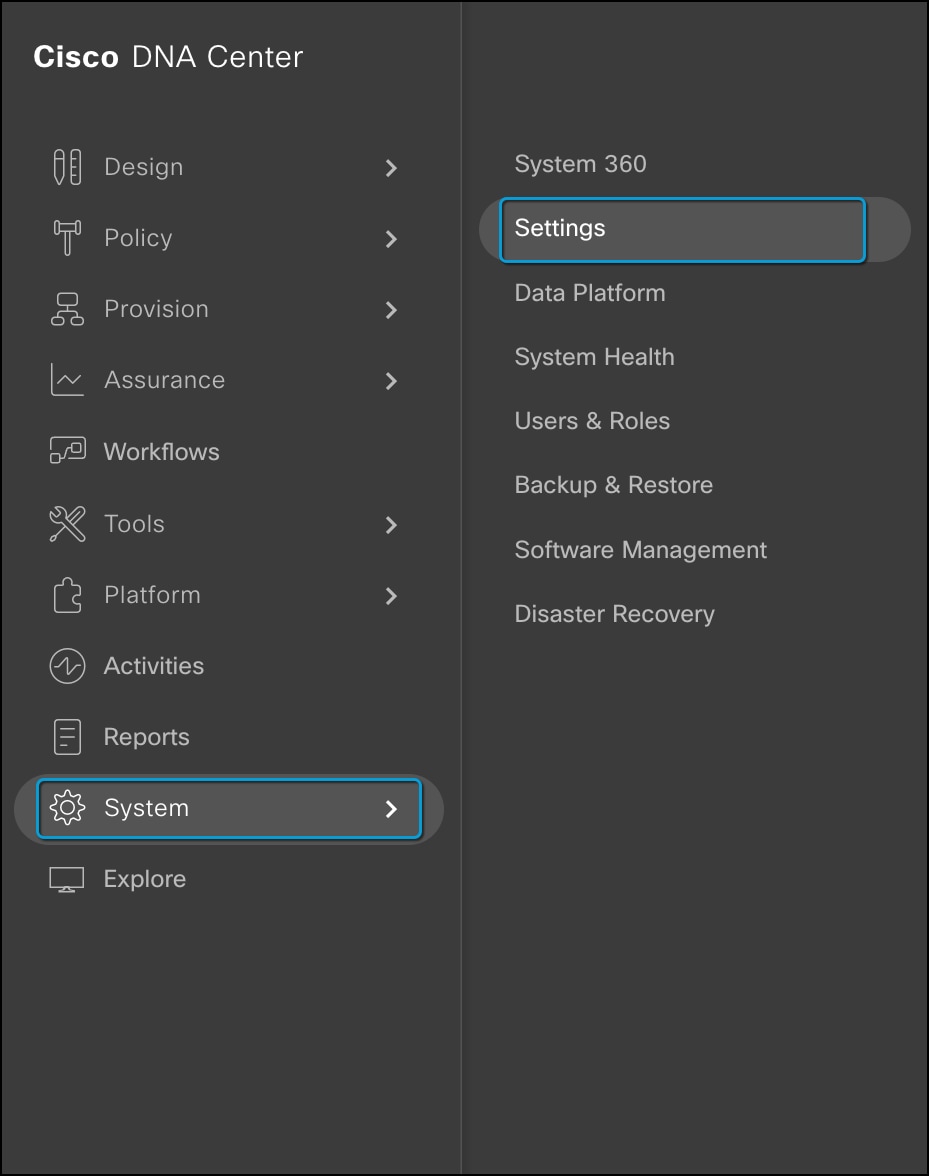Image resolution: width=929 pixels, height=1176 pixels.
Task: Click the Explore monitor icon
Action: (66, 878)
